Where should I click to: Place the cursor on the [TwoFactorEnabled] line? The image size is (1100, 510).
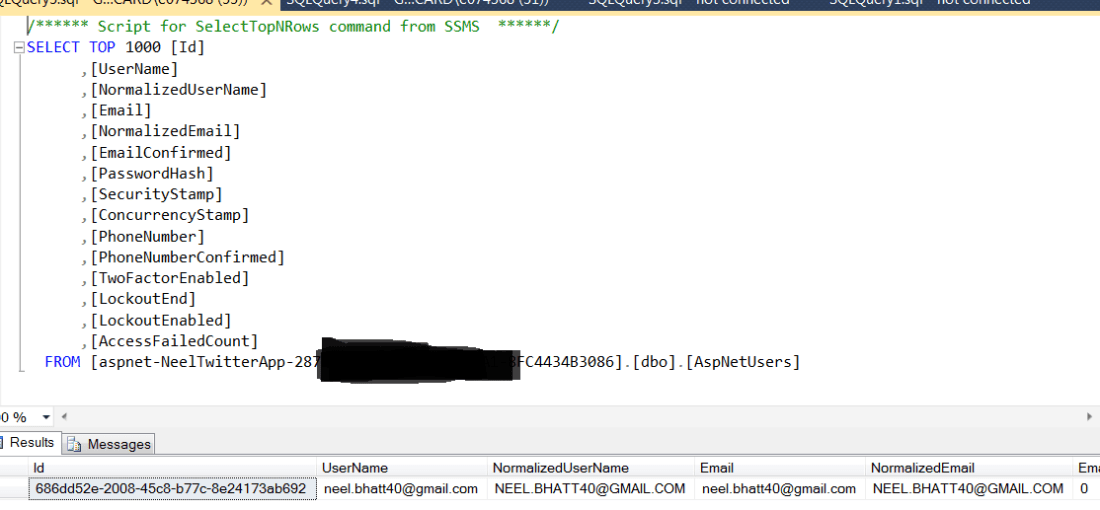tap(170, 278)
